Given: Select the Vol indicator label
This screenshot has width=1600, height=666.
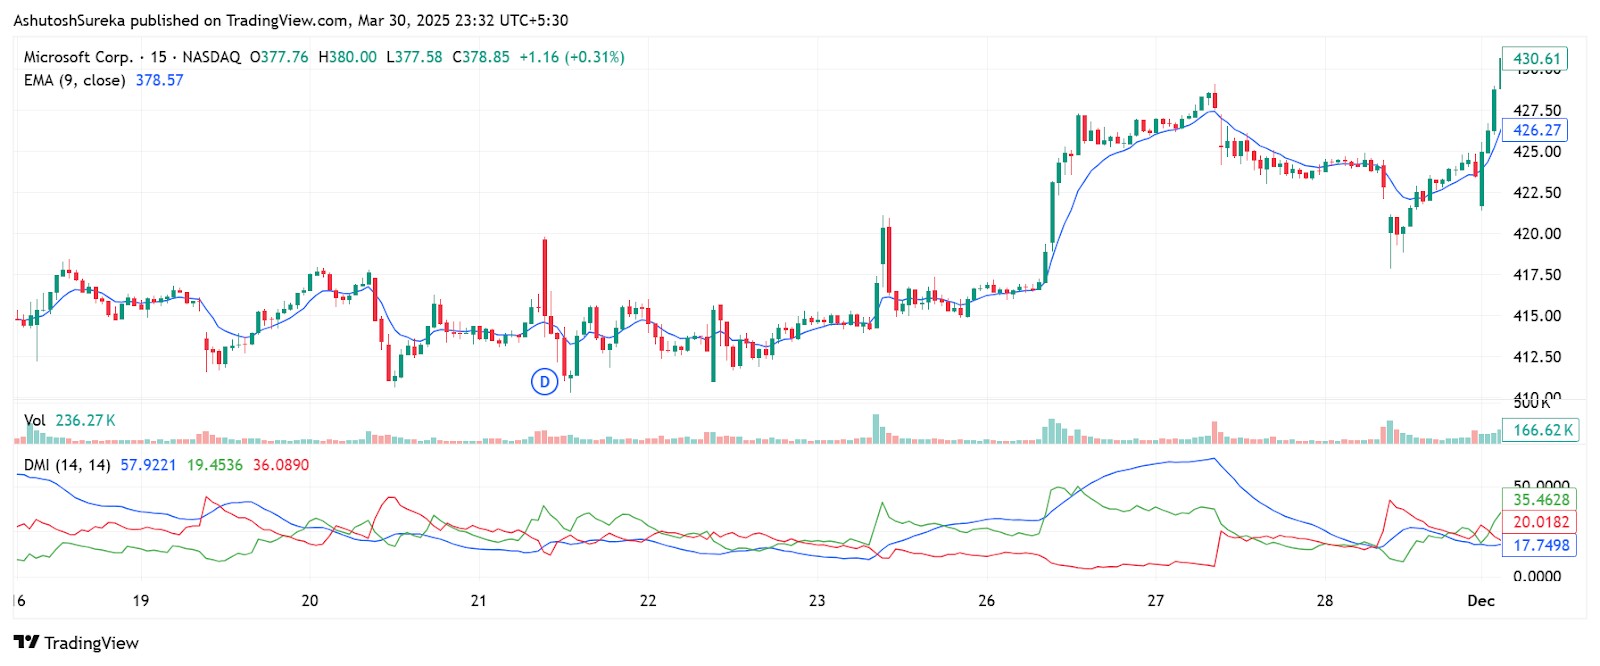Looking at the screenshot, I should pos(35,420).
